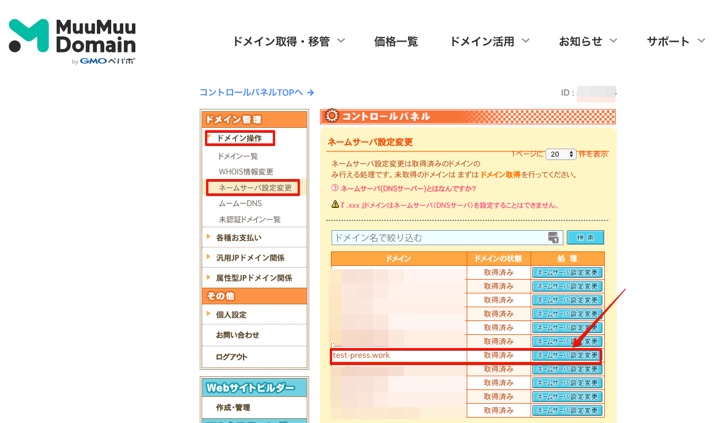Screen dimensions: 720x423
Task: Click ネームサーバ設定変更 button for test-press.work
Action: click(x=567, y=355)
